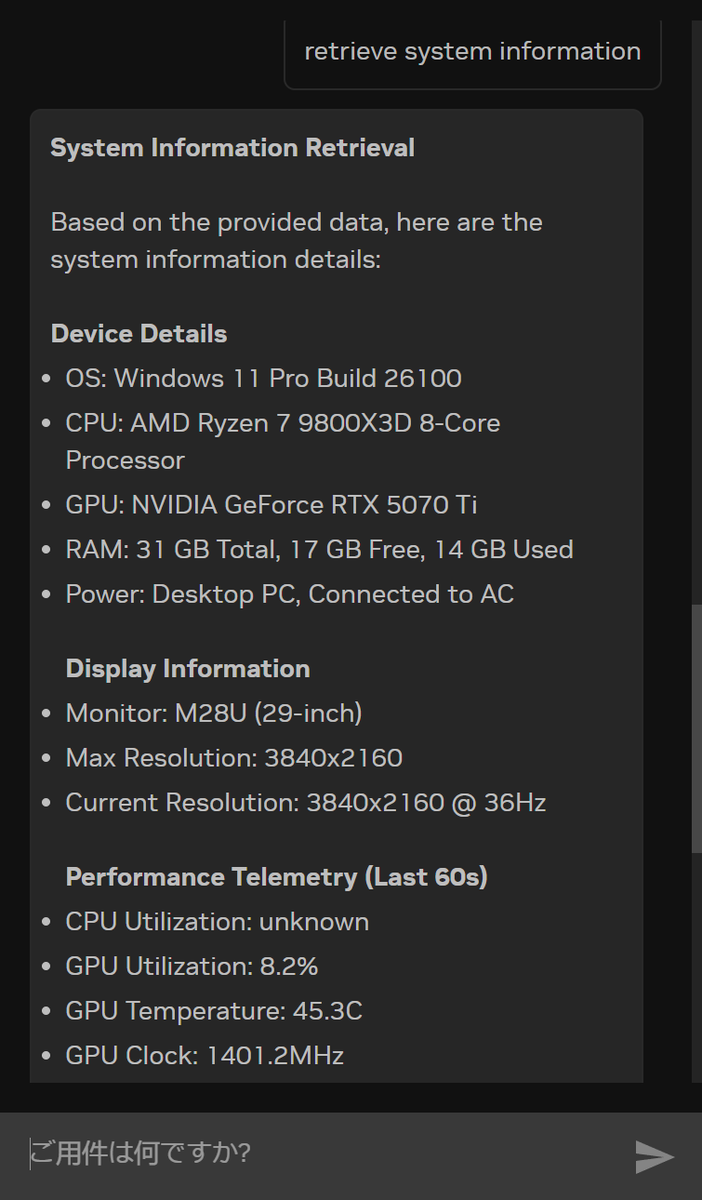This screenshot has height=1200, width=702.
Task: Click the GPU NVIDIA GeForce RTX 5070 Ti entry
Action: (271, 505)
